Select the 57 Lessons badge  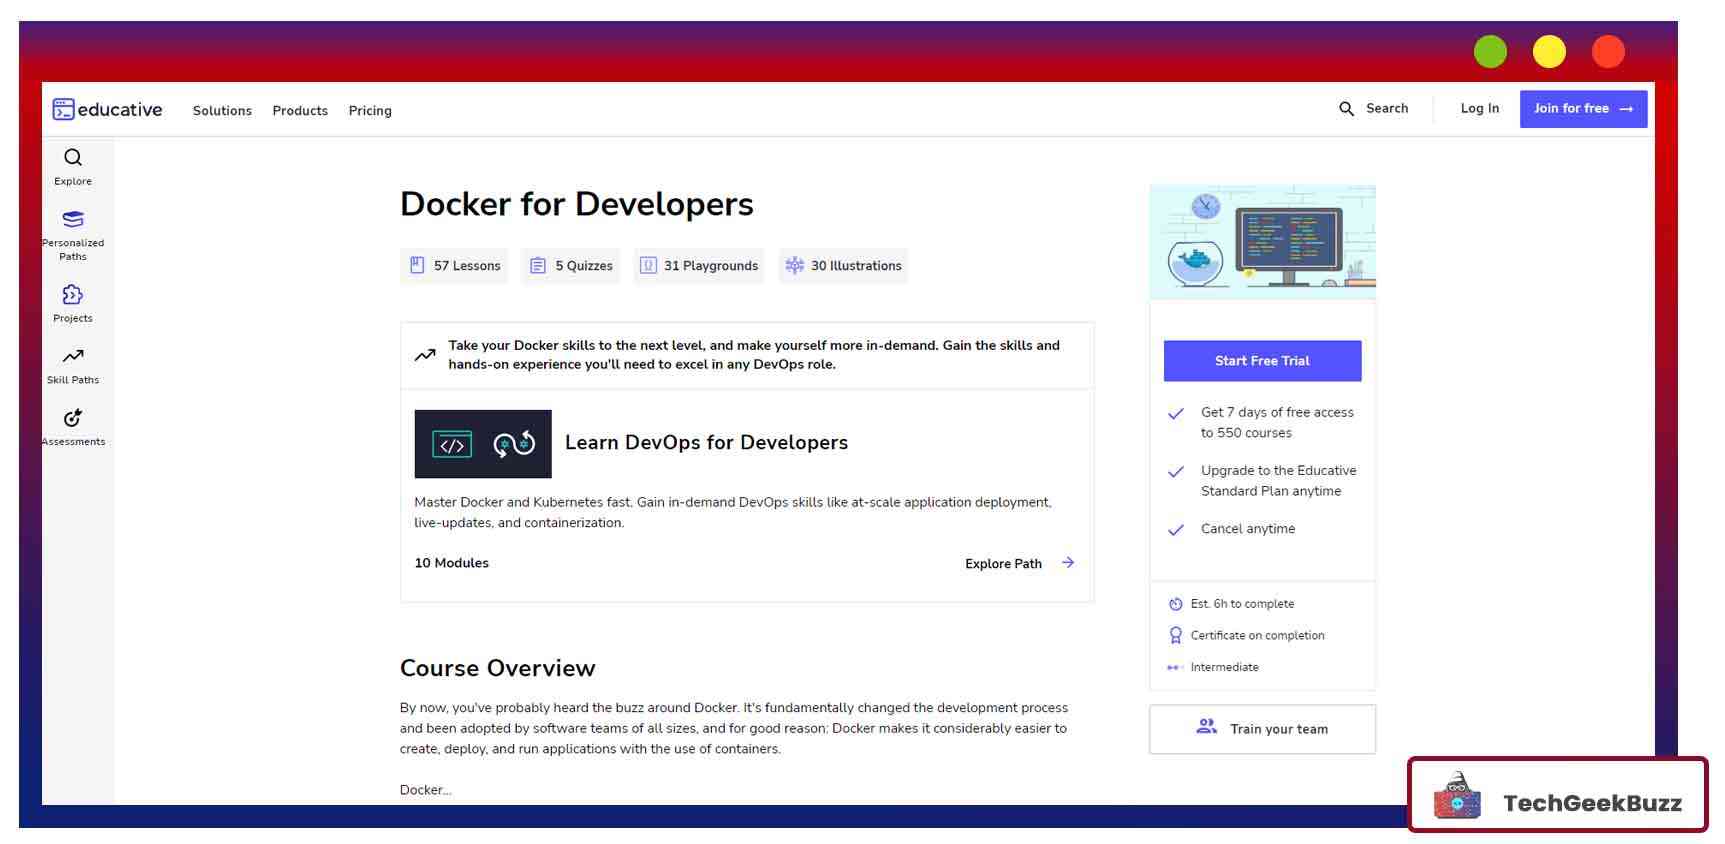455,266
